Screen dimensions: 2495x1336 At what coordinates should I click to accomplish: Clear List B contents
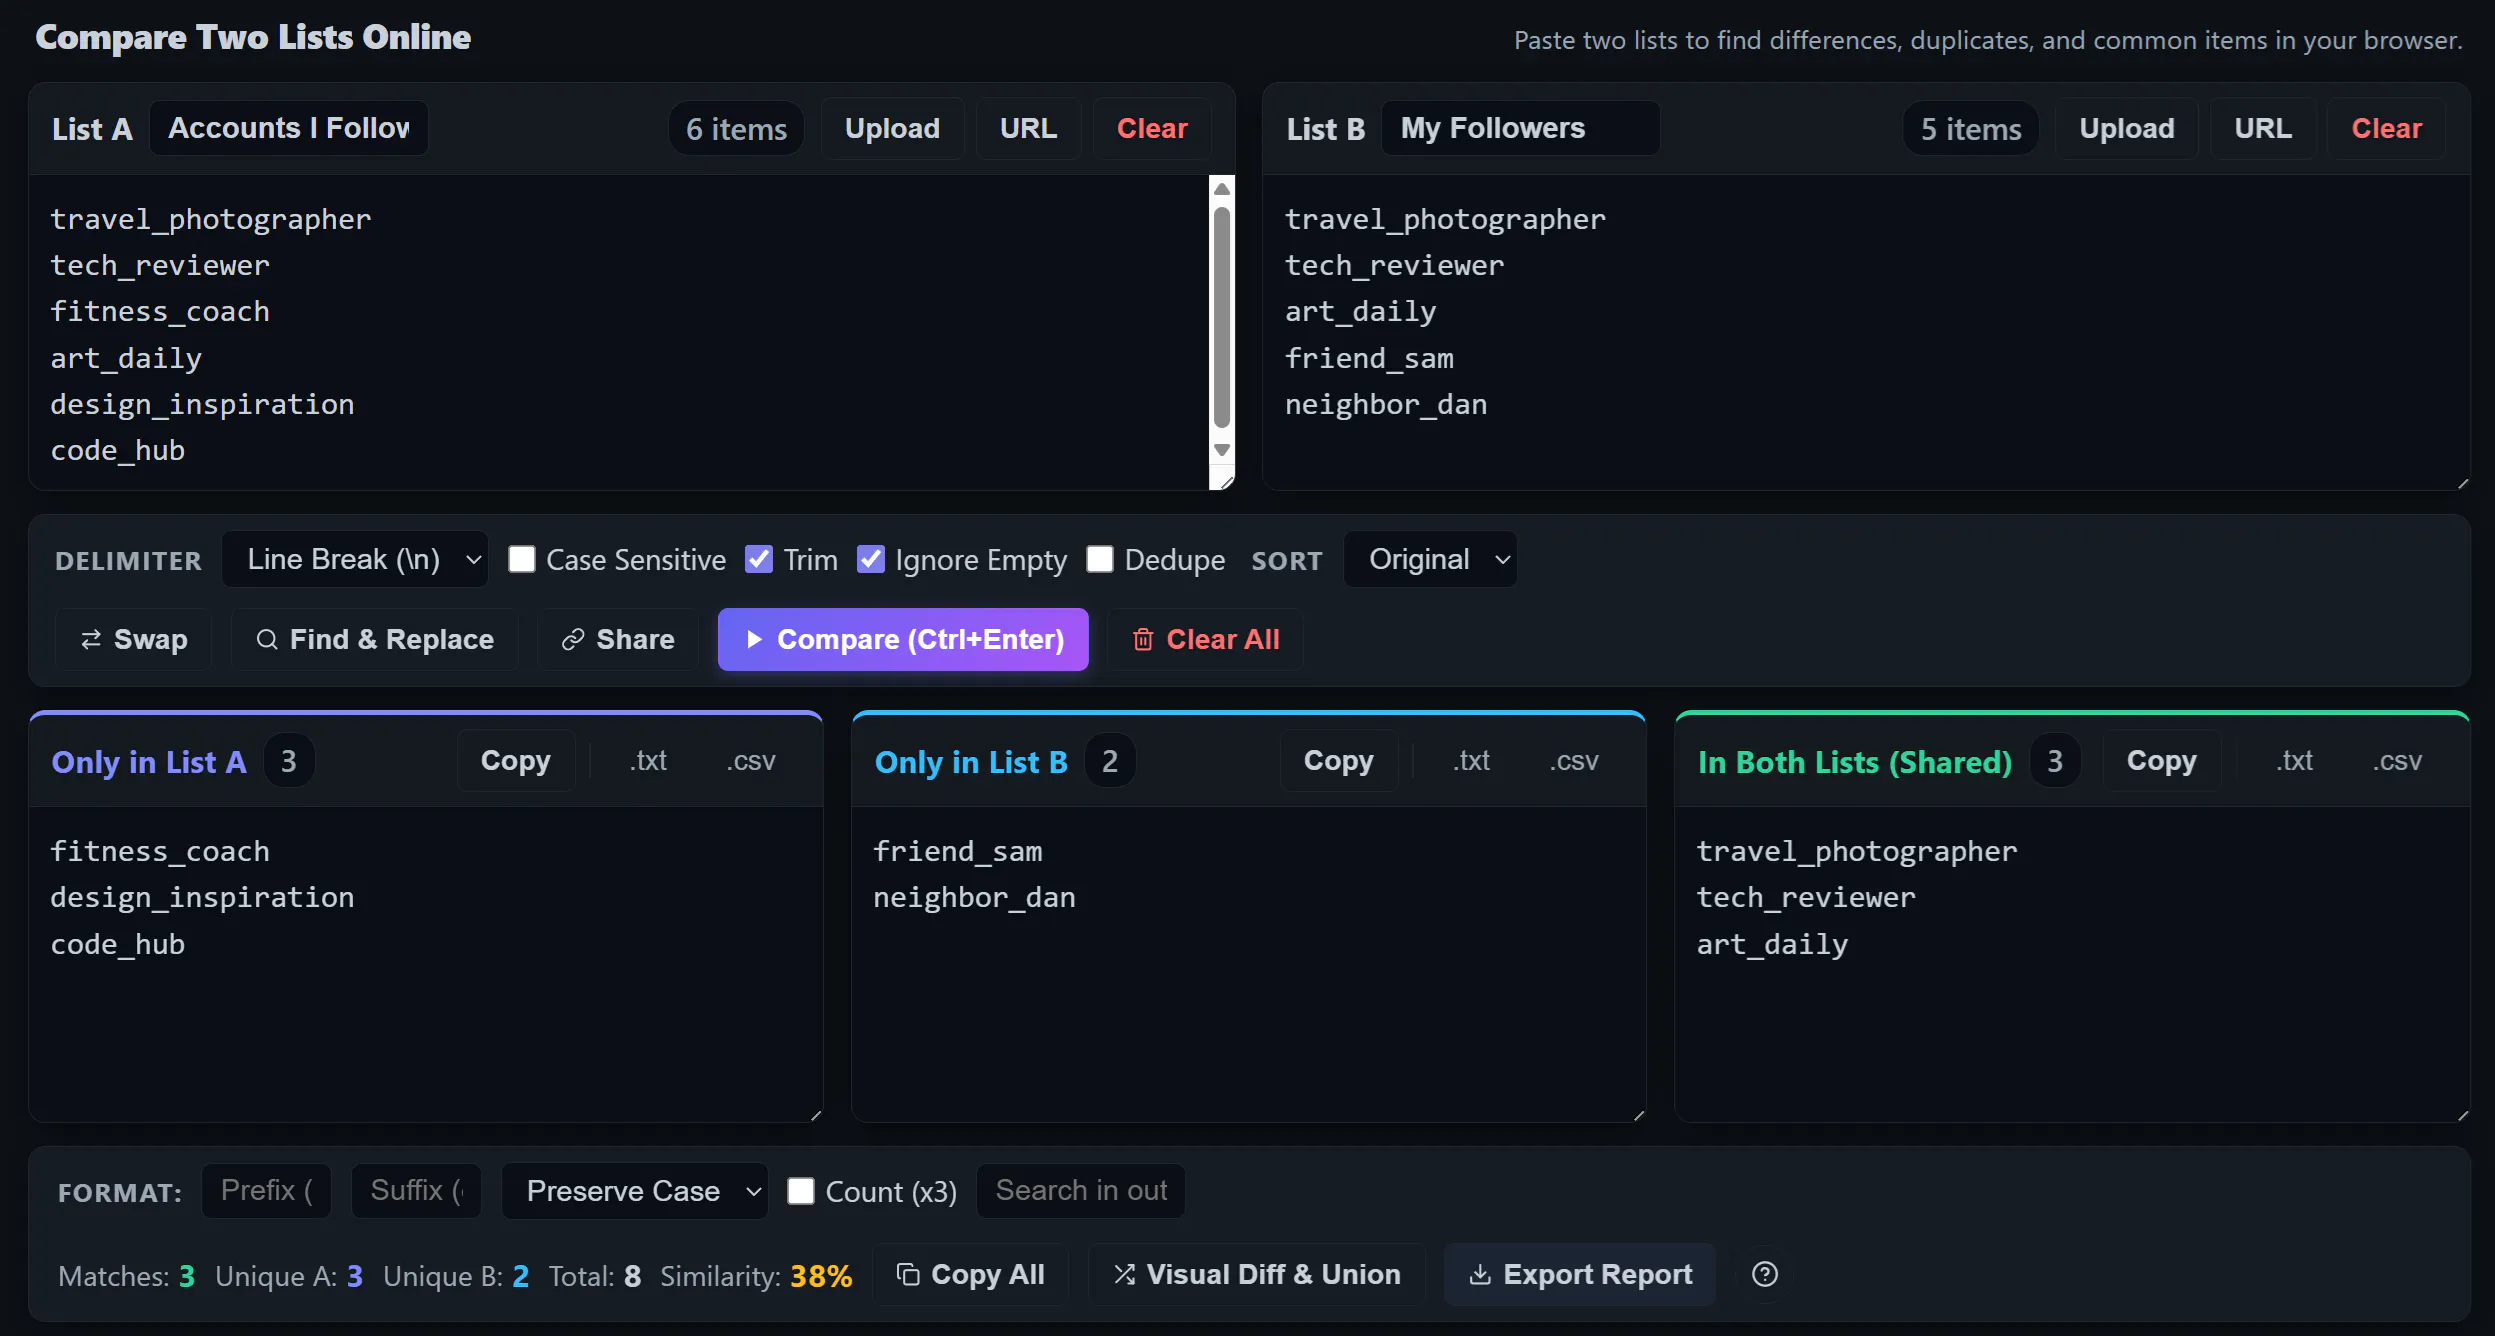(x=2387, y=128)
